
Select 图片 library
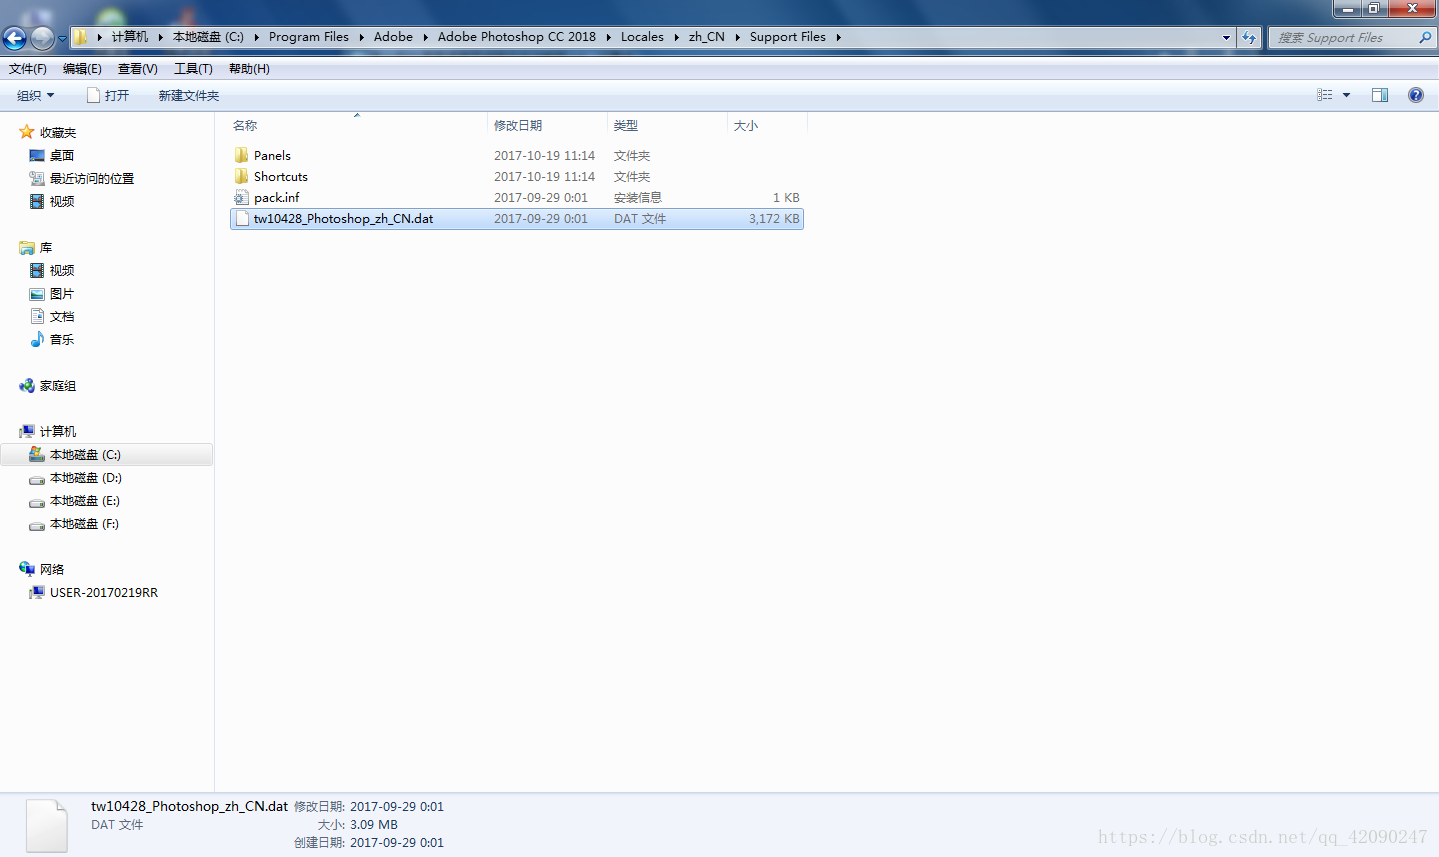click(x=62, y=293)
